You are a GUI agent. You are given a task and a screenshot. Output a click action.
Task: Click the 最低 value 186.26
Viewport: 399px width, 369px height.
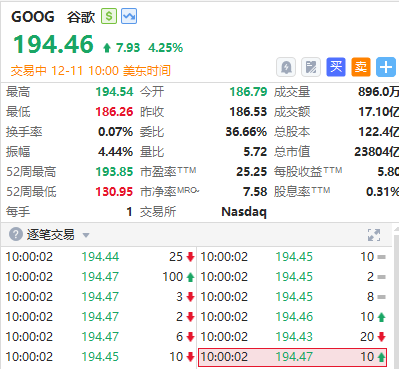[114, 112]
